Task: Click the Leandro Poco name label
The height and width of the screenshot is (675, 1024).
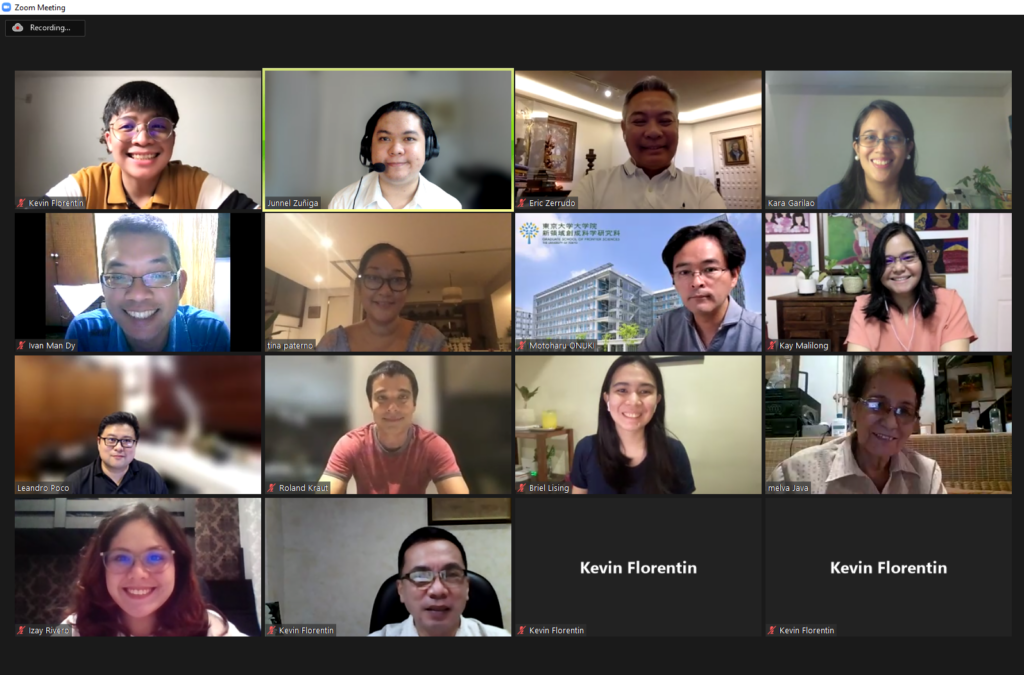Action: click(x=42, y=488)
